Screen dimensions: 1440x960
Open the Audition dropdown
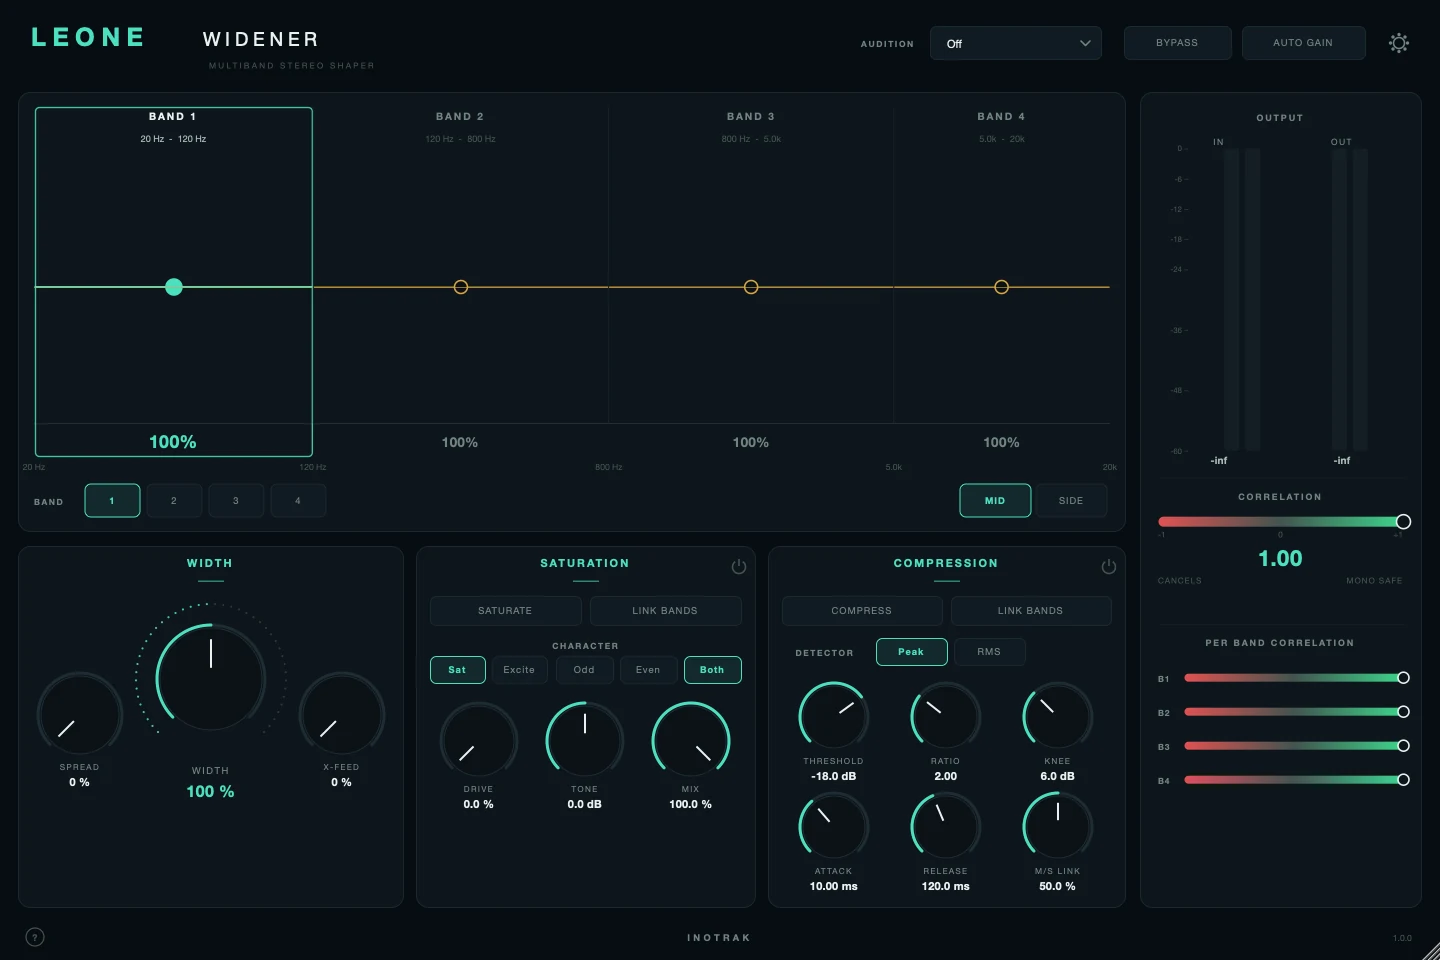click(x=1016, y=43)
